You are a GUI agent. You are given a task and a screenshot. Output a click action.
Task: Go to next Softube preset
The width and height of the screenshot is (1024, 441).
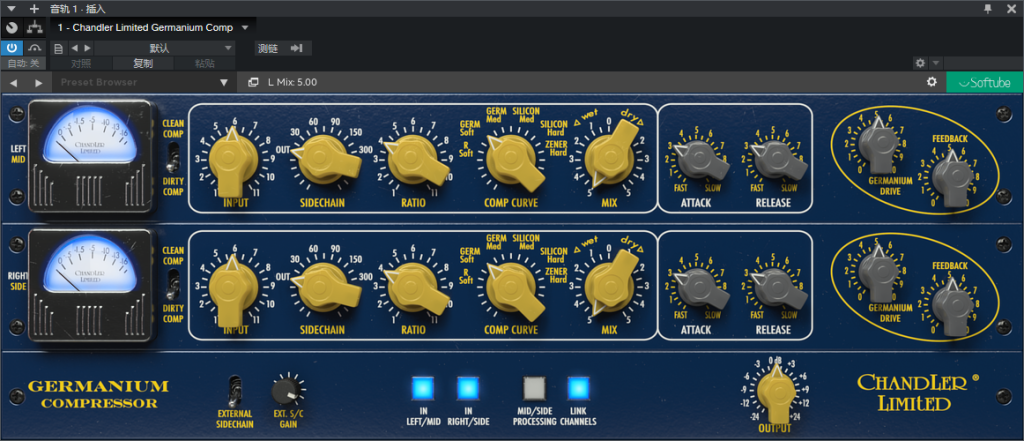click(x=39, y=83)
